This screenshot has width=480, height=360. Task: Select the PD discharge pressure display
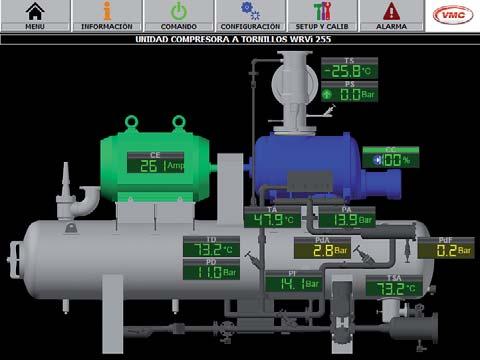[211, 269]
